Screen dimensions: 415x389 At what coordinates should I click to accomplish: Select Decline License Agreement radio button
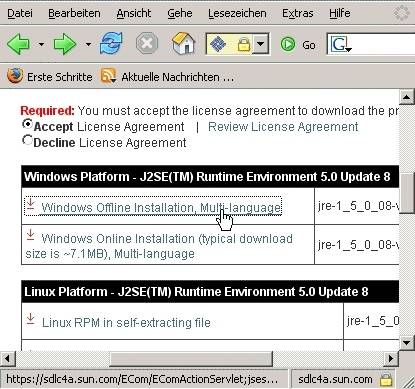[27, 140]
